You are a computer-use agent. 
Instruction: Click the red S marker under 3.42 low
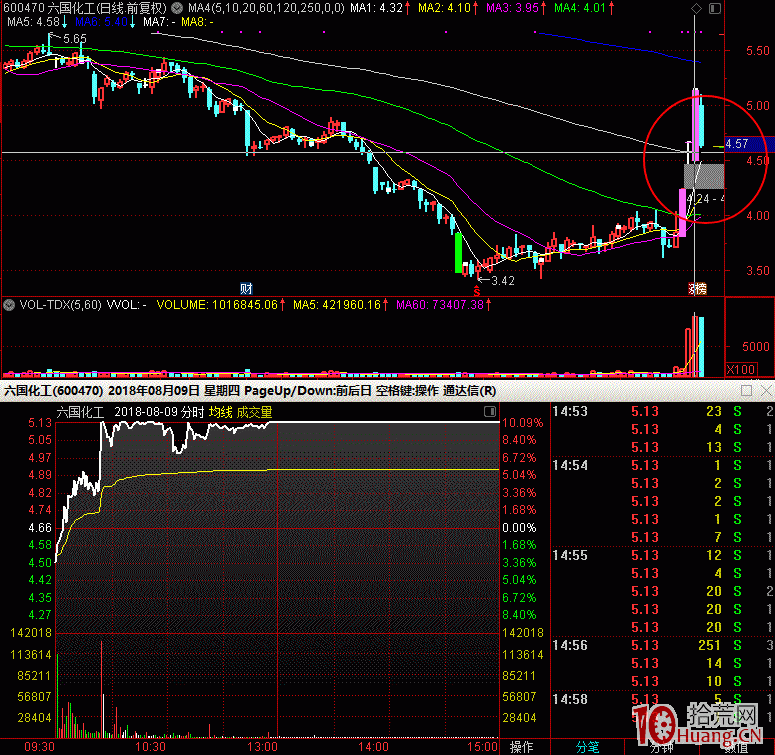[476, 291]
